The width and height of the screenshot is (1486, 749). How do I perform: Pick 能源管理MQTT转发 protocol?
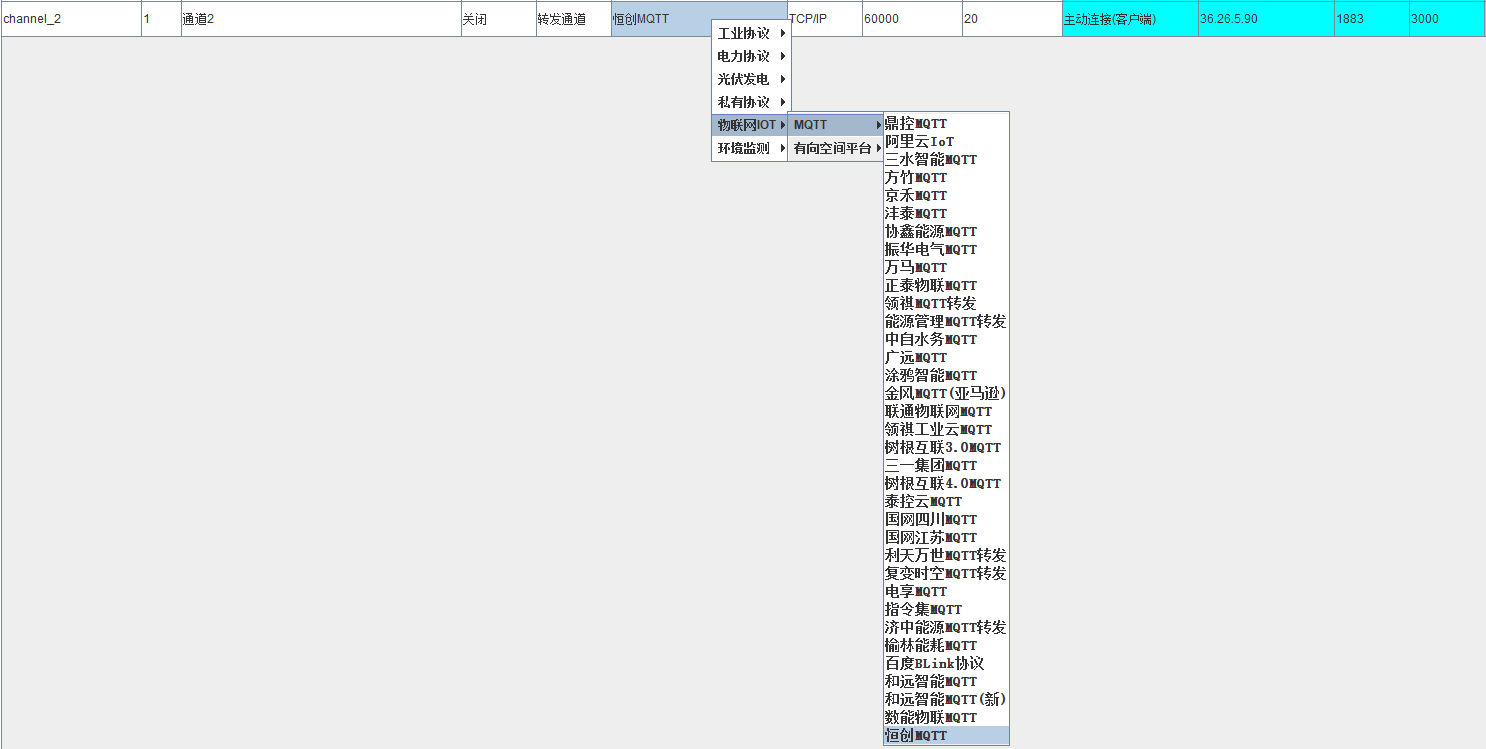tap(946, 321)
